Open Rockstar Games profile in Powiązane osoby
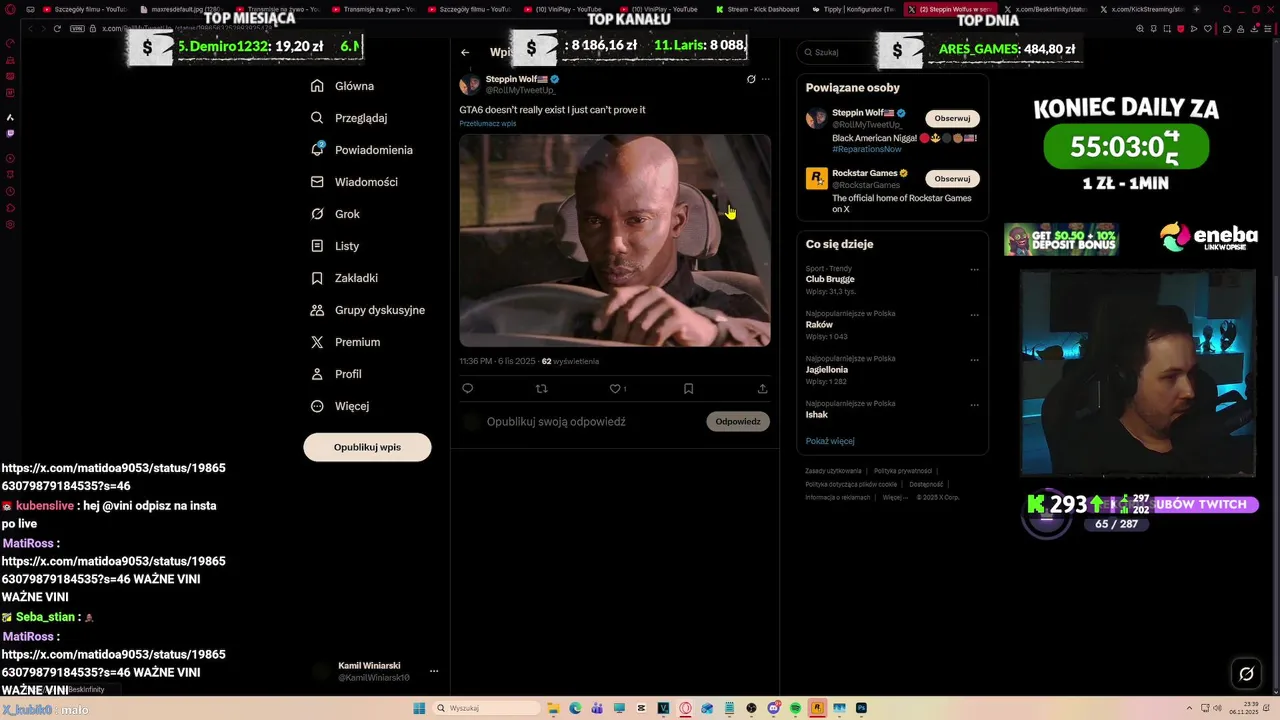The image size is (1280, 720). pos(864,173)
